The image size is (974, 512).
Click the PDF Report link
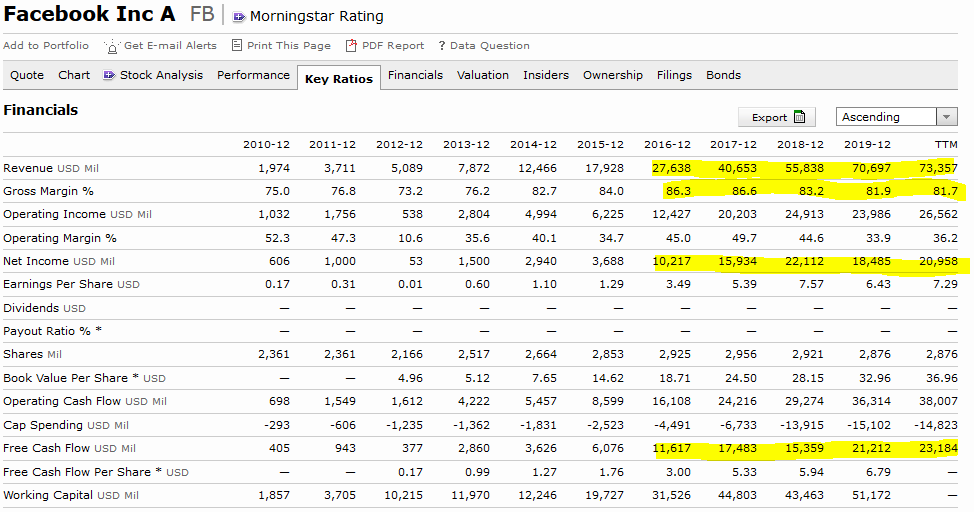(393, 45)
